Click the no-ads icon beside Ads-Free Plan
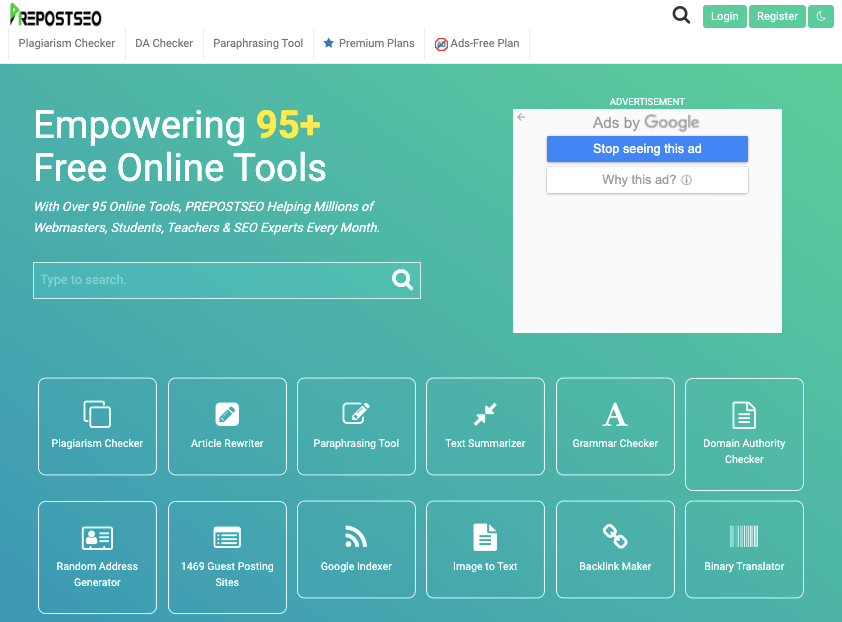Viewport: 842px width, 622px height. (x=441, y=45)
